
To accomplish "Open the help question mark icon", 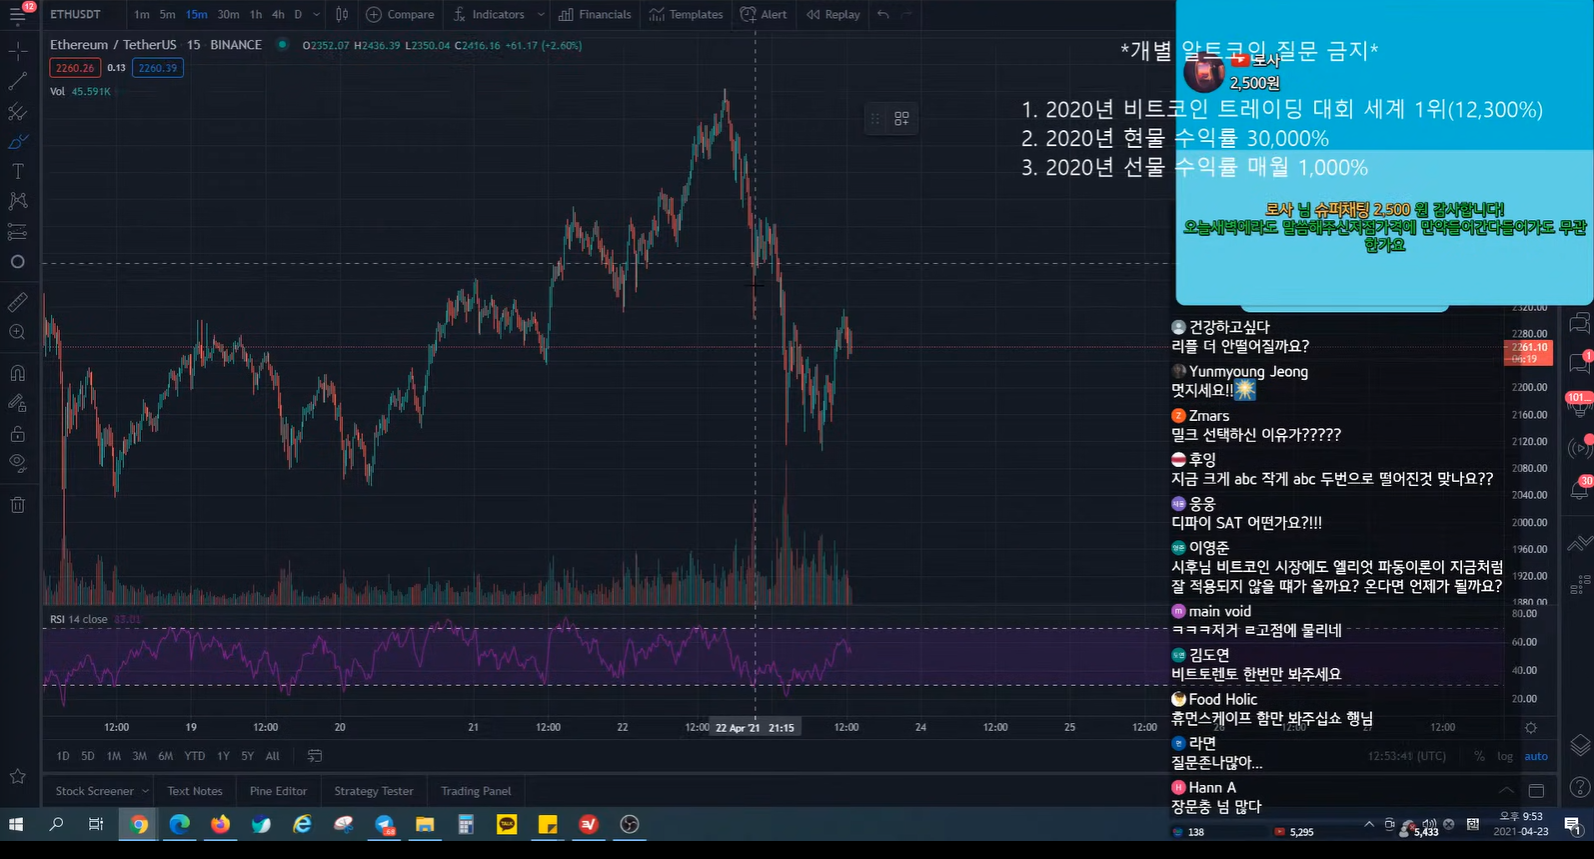I will [1580, 788].
